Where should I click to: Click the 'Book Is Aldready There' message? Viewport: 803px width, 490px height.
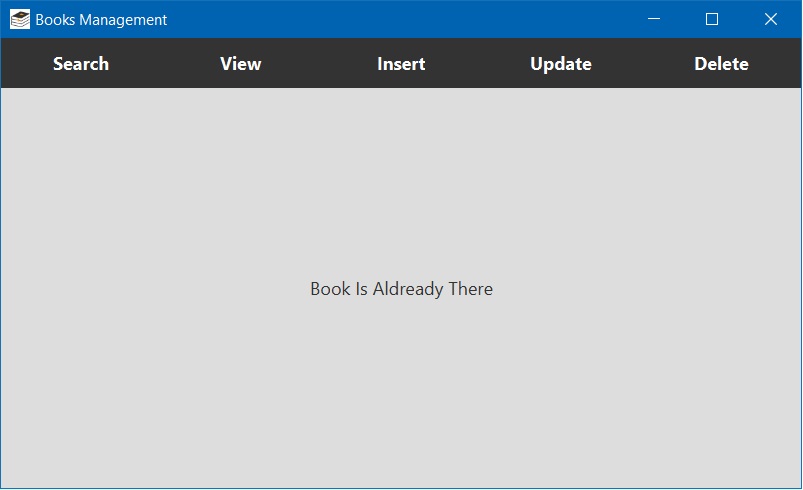[402, 289]
